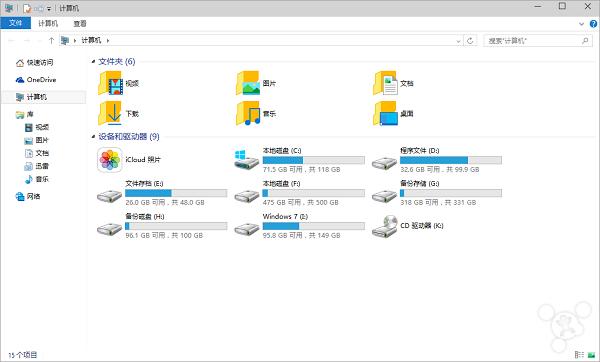
Task: Open the 下载 downloads folder icon
Action: [111, 113]
